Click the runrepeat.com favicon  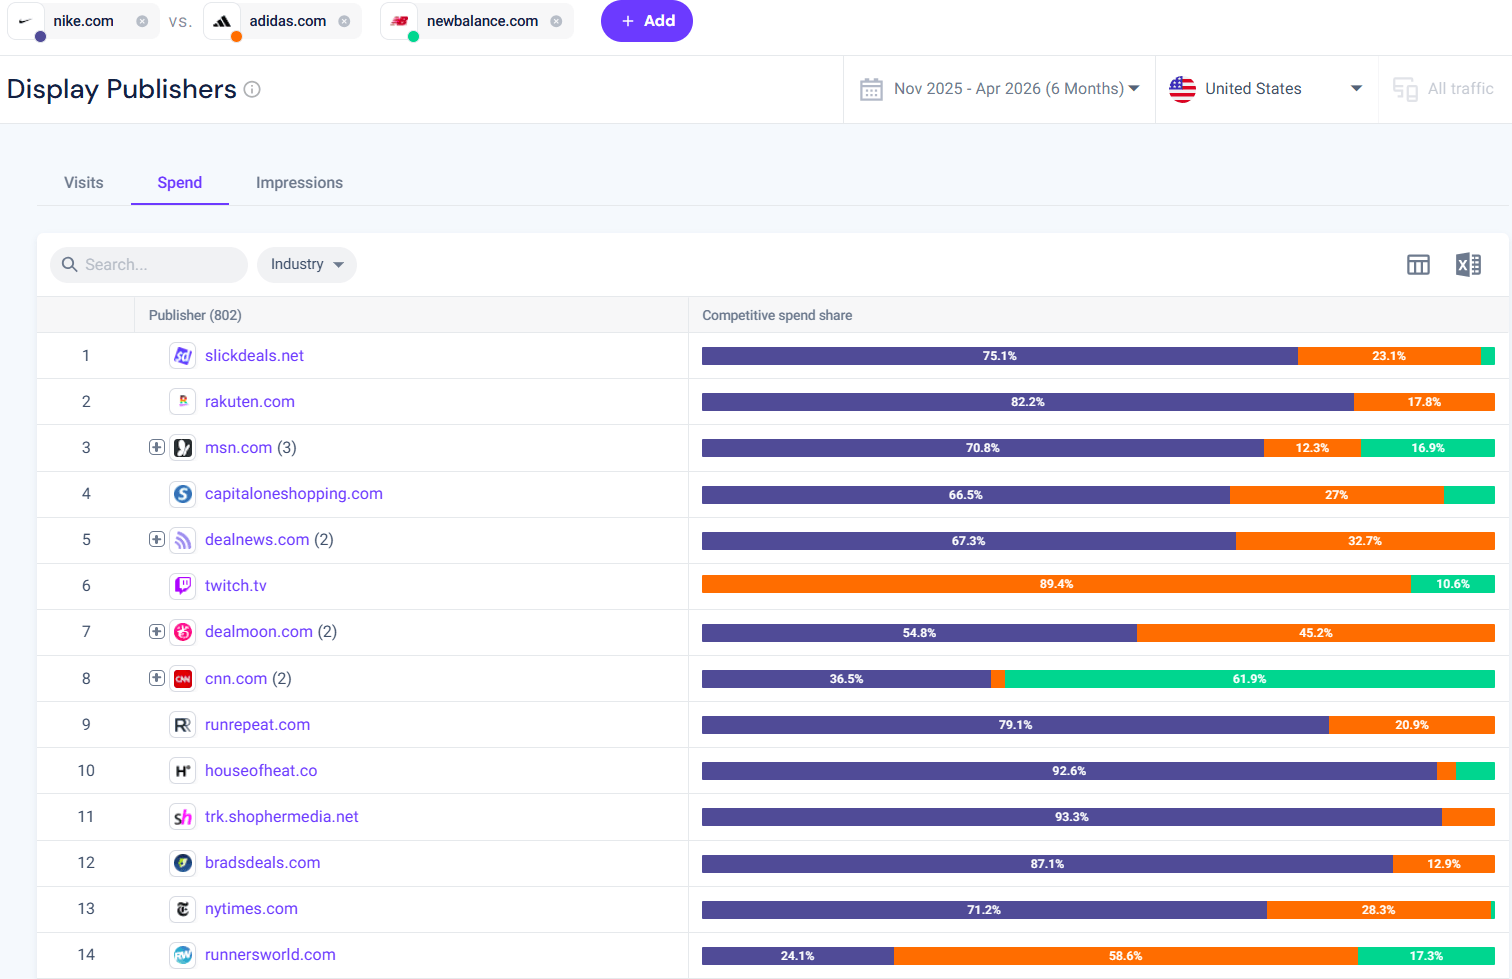[183, 725]
